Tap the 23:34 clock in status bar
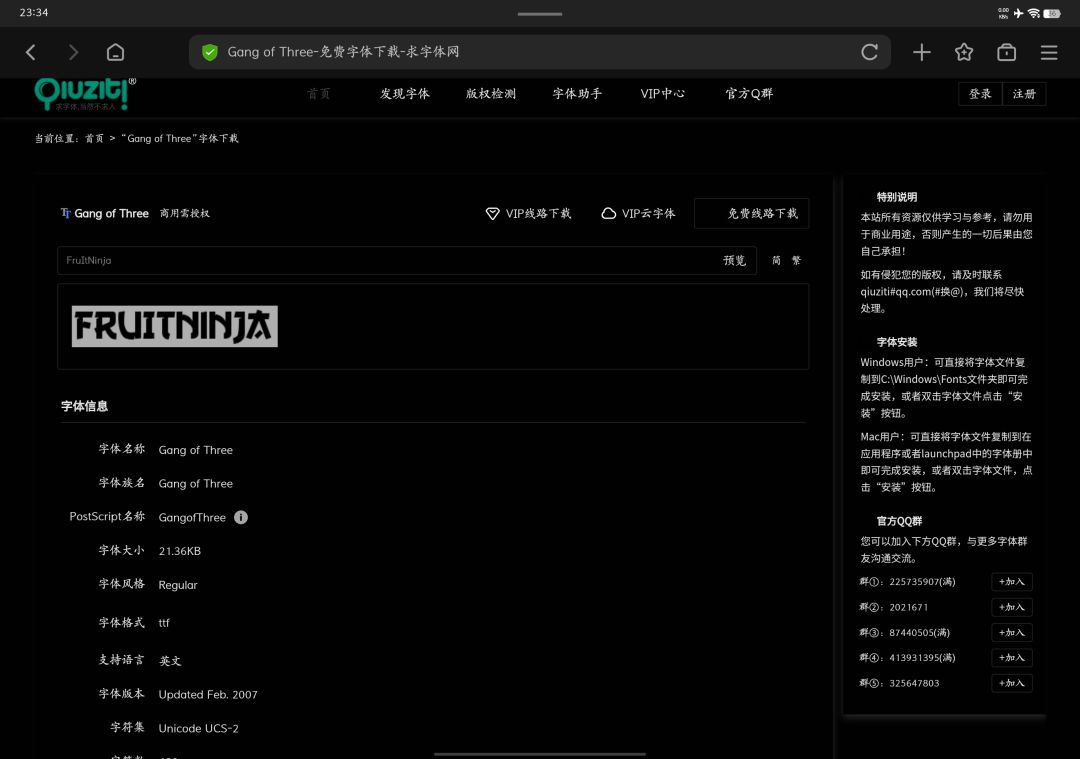1080x759 pixels. (x=34, y=12)
